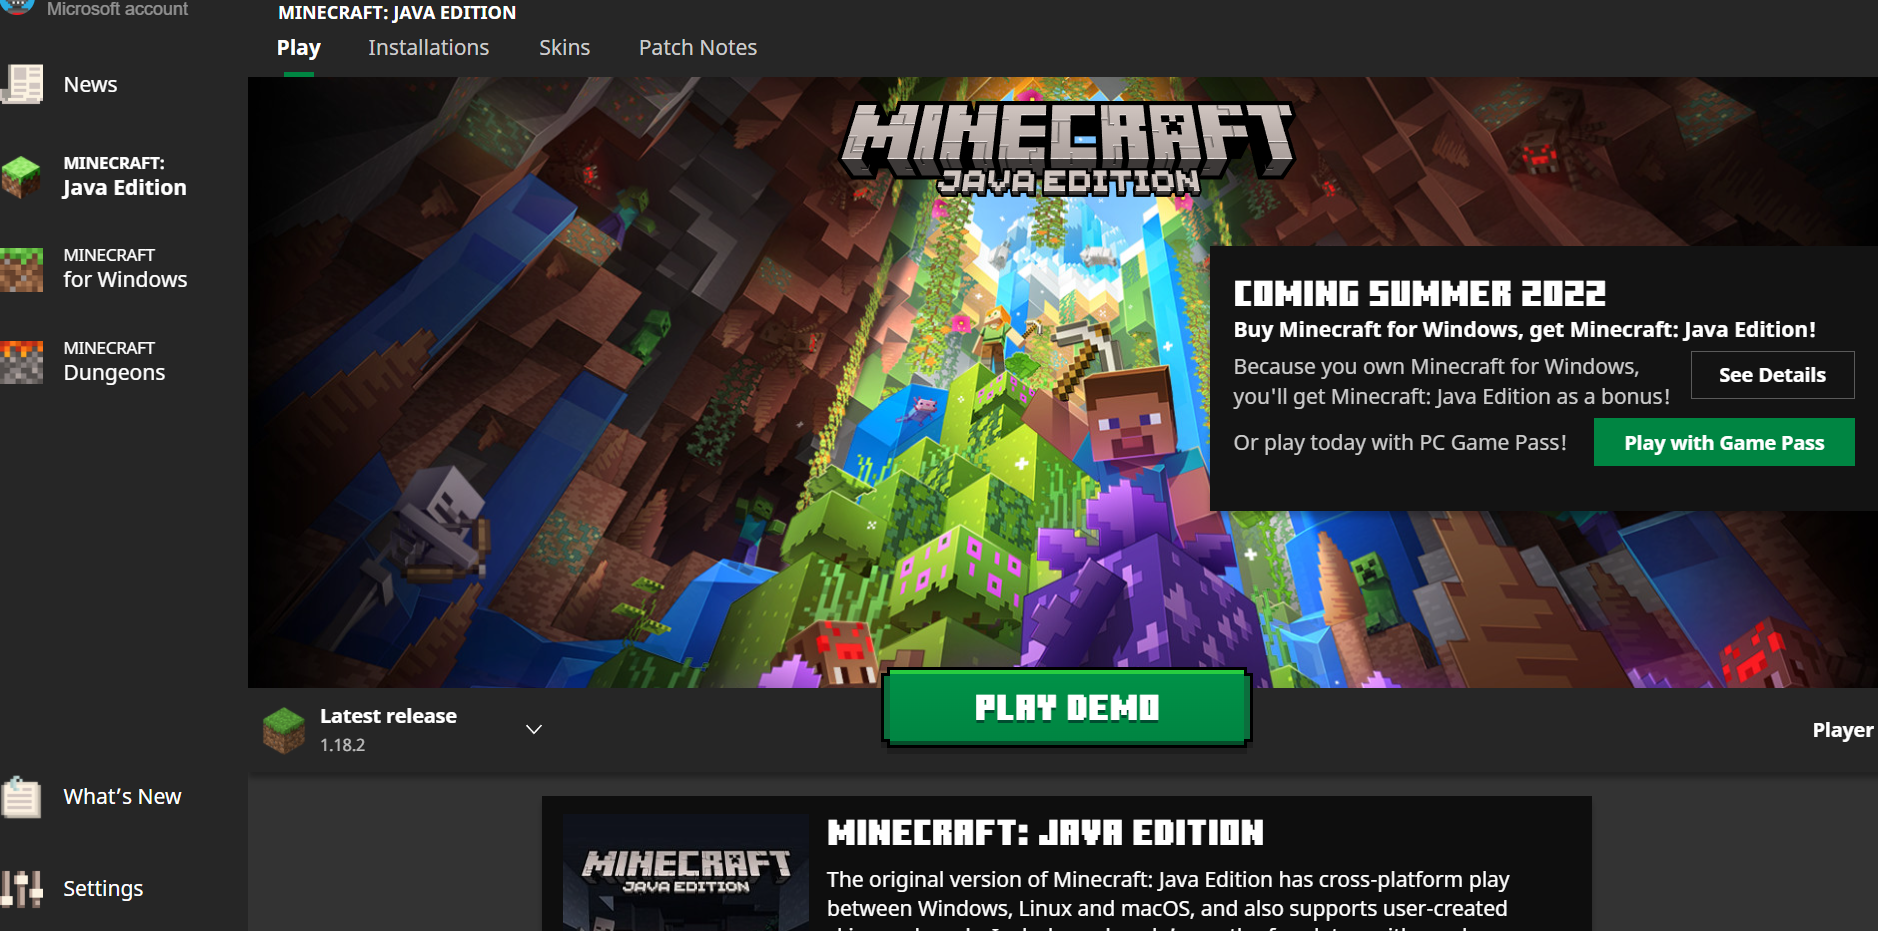Viewport: 1878px width, 931px height.
Task: Click the Microsoft account label
Action: click(117, 9)
